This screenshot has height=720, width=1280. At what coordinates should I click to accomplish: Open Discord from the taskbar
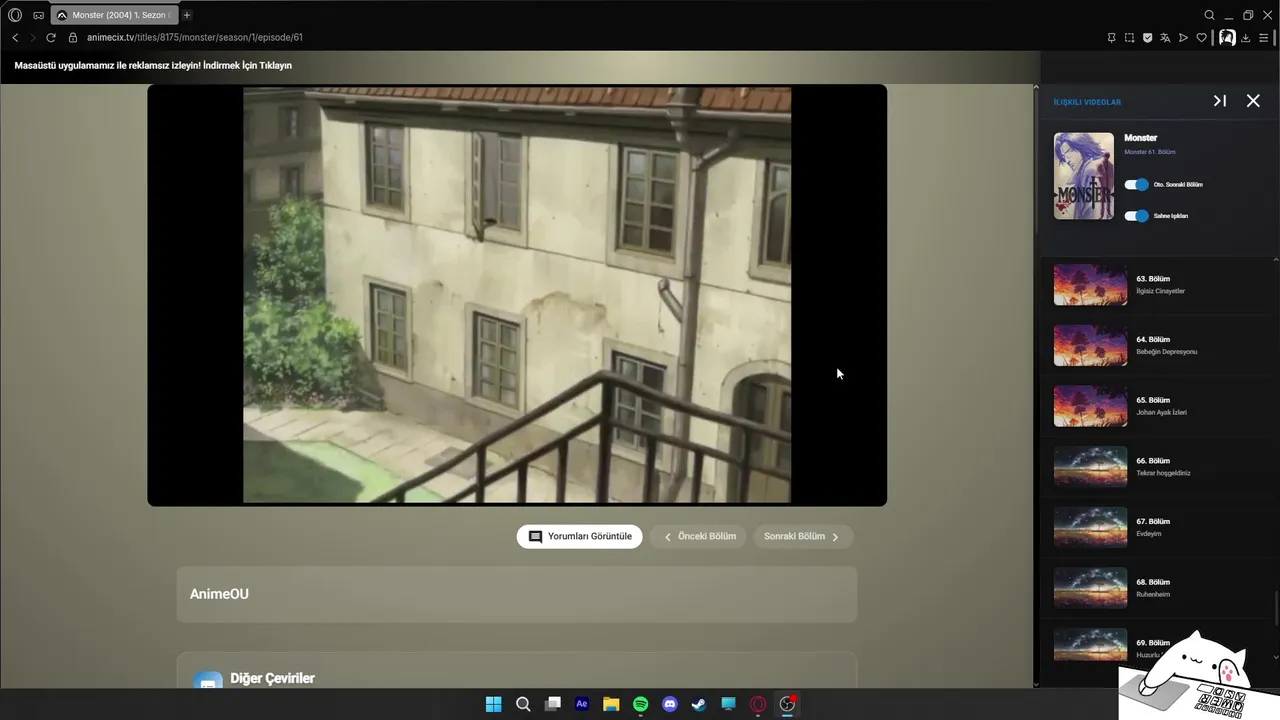point(670,704)
